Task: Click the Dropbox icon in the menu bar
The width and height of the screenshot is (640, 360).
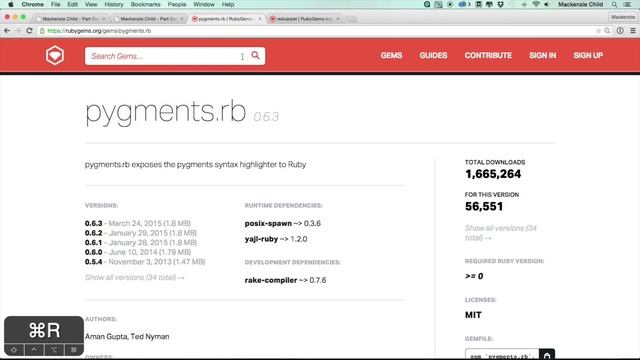Action: tap(500, 4)
